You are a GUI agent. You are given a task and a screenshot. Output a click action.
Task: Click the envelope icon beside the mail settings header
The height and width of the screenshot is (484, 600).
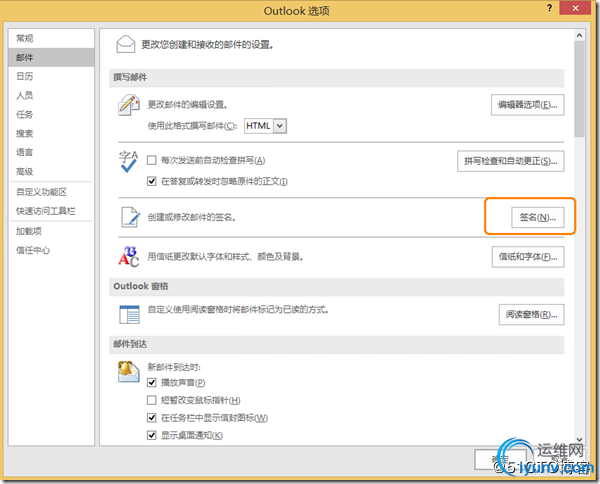tap(126, 44)
